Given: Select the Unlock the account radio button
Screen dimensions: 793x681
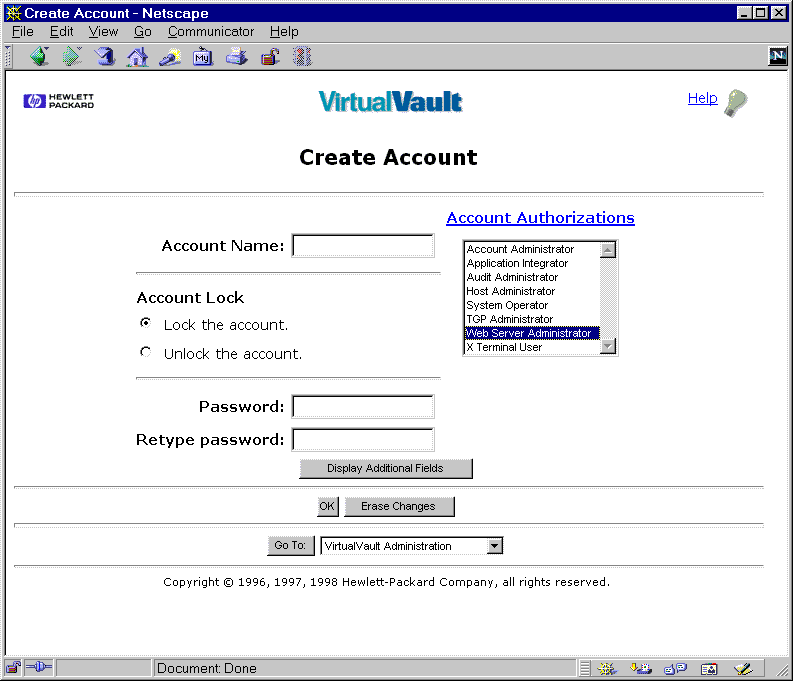Looking at the screenshot, I should pyautogui.click(x=146, y=351).
